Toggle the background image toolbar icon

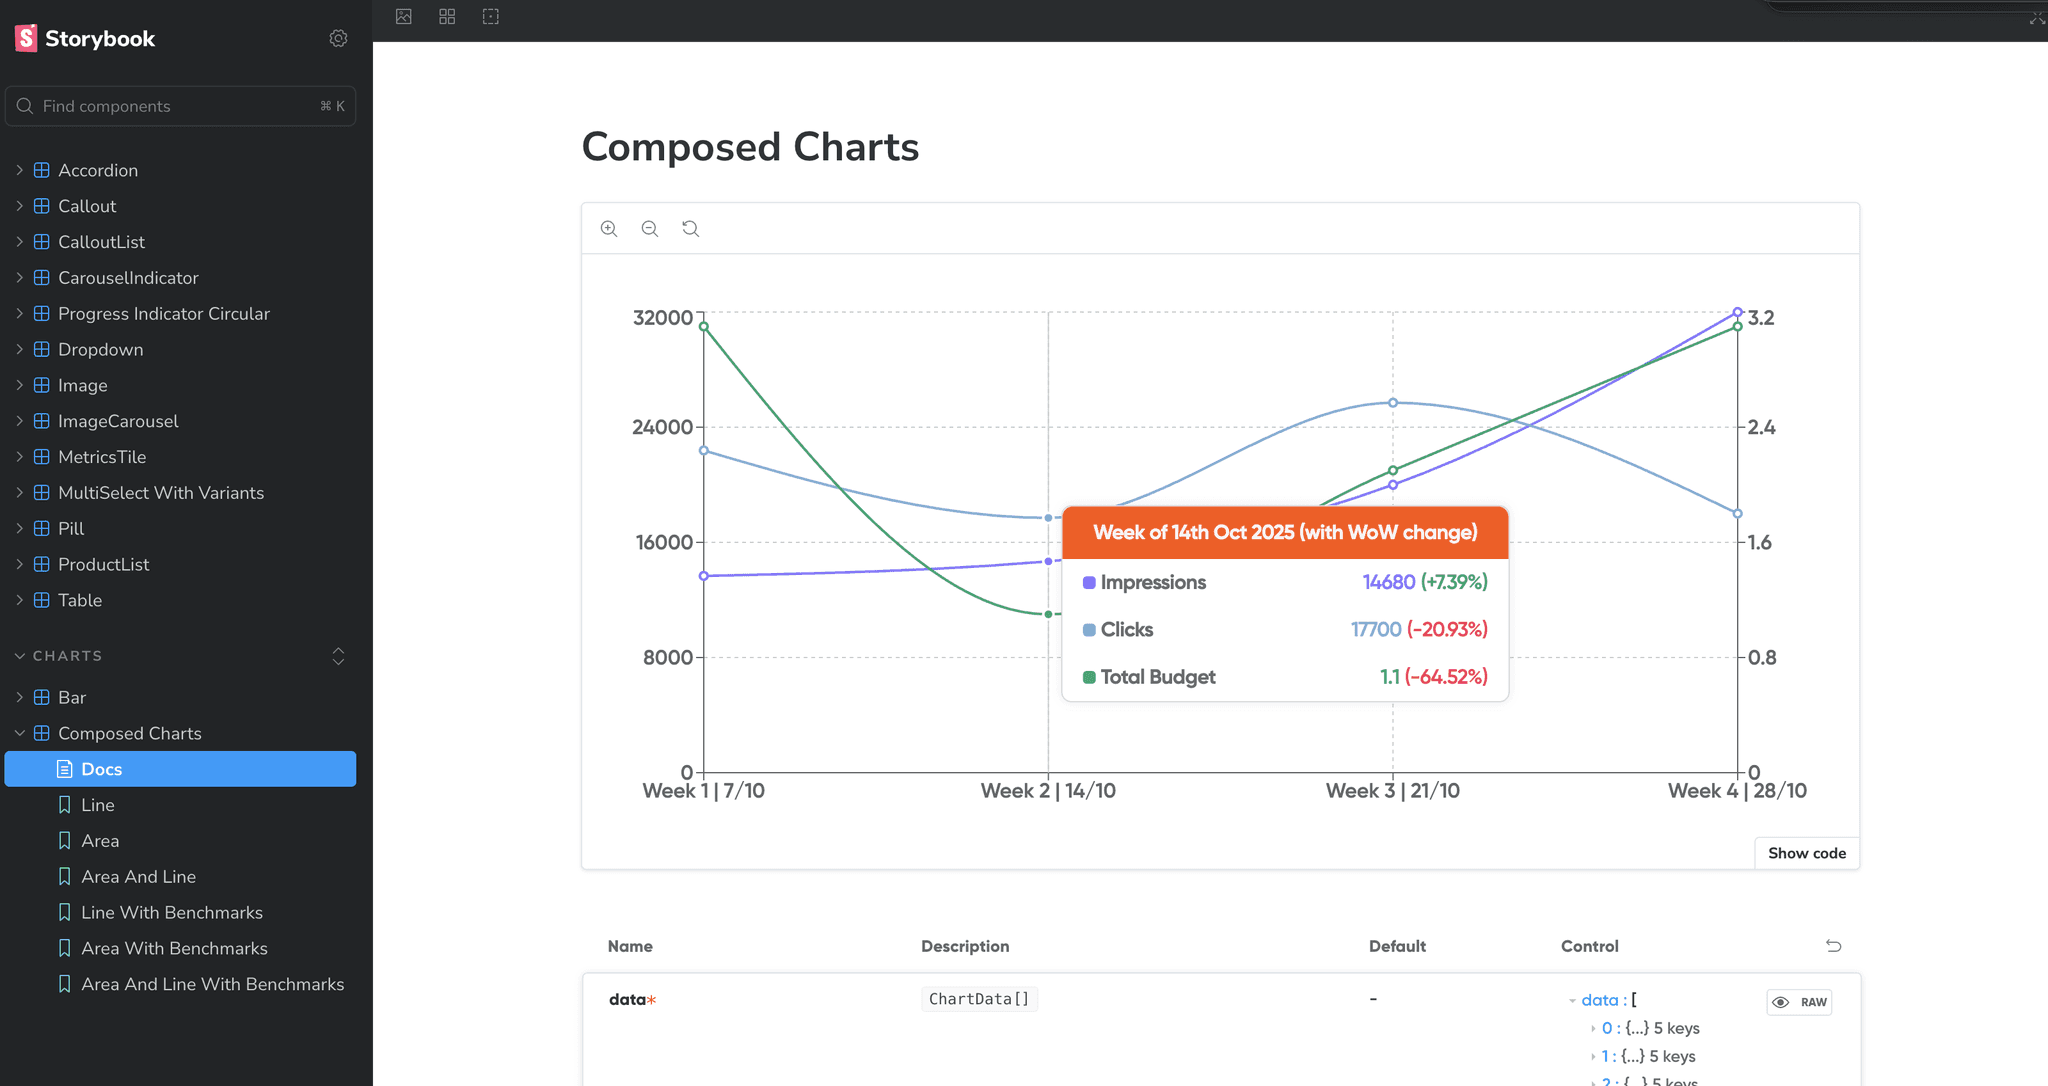(x=404, y=17)
